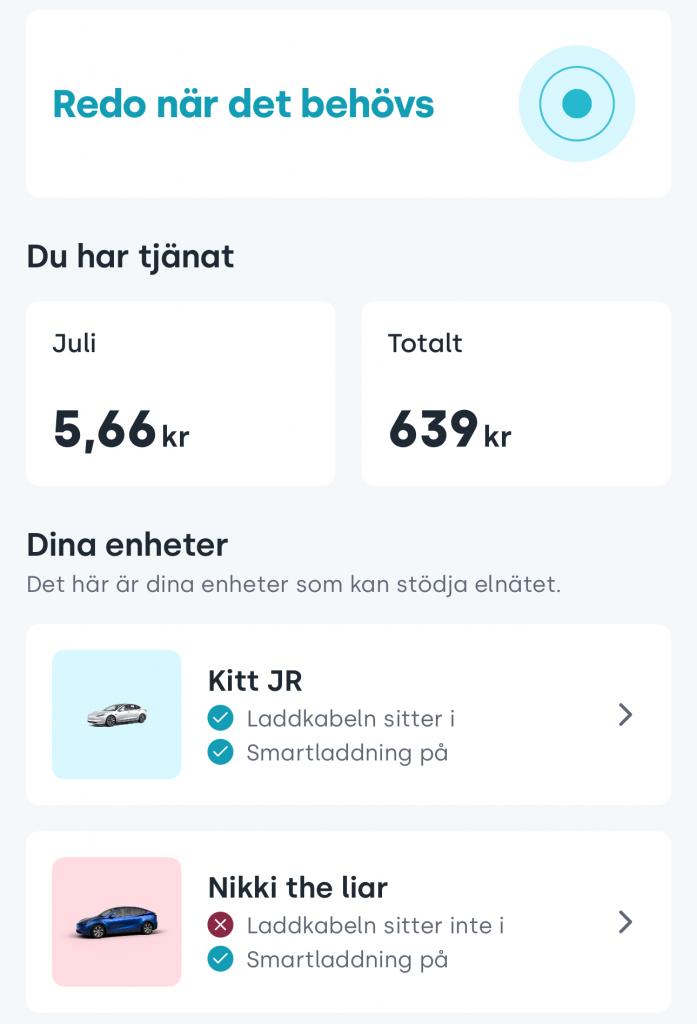Open Nikki the liar details via chevron

626,921
